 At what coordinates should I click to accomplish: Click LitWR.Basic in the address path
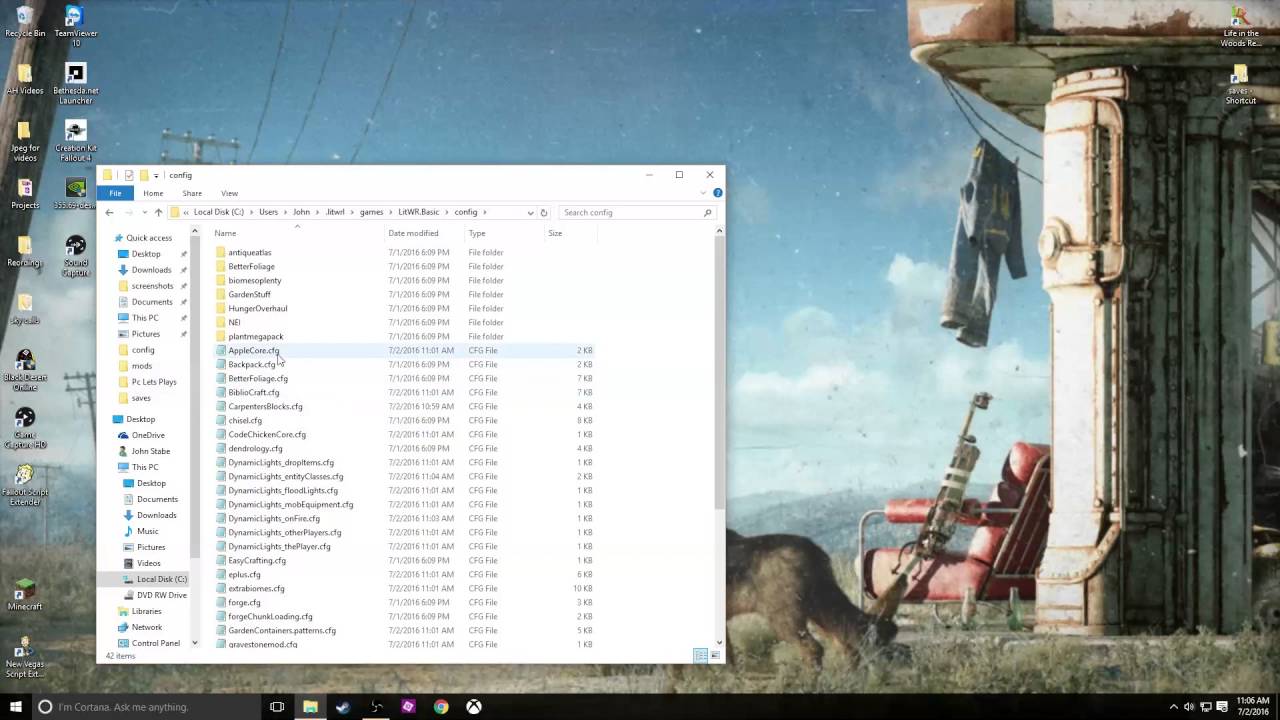418,212
